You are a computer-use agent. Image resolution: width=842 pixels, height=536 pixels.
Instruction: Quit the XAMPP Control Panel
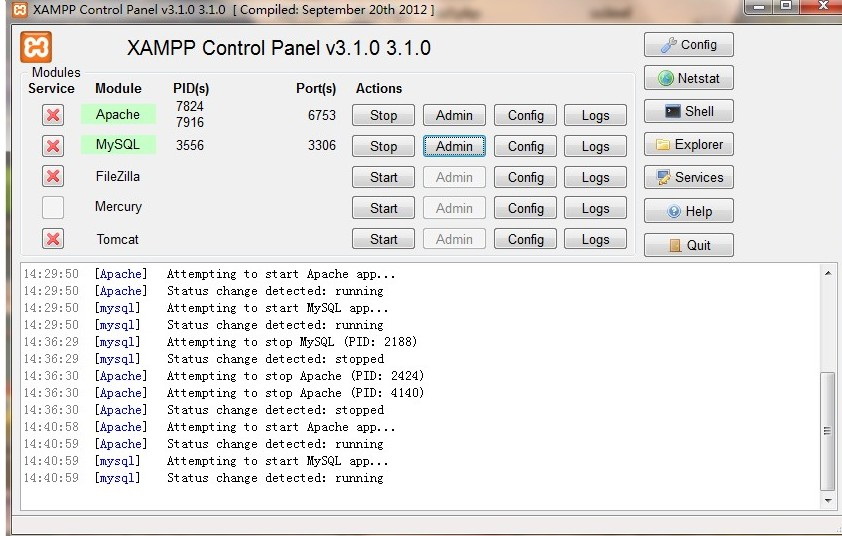(x=688, y=245)
